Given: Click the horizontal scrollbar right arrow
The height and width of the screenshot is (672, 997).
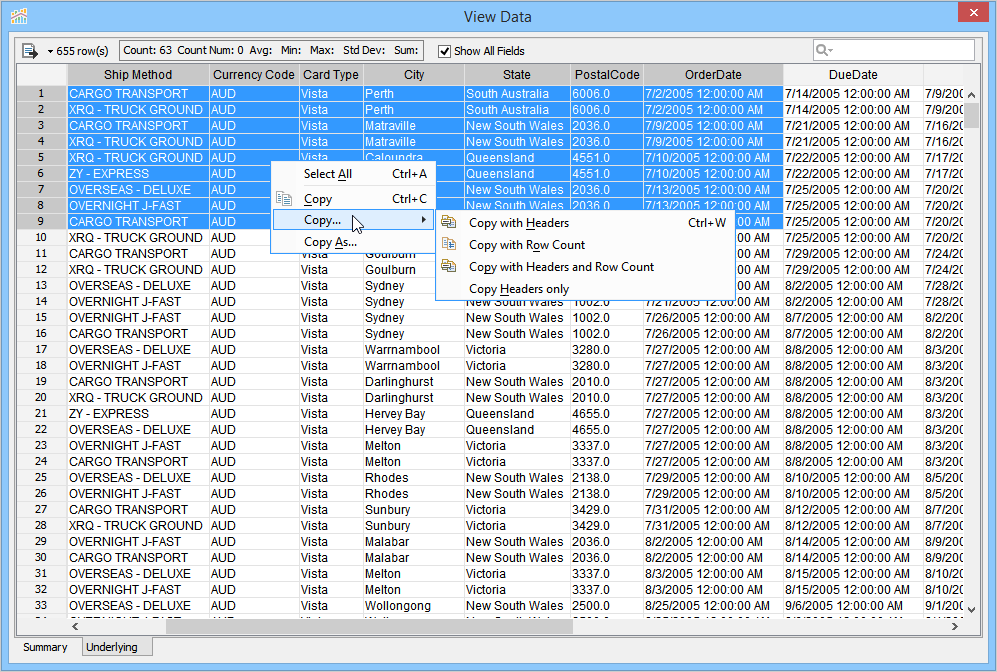Looking at the screenshot, I should click(954, 626).
